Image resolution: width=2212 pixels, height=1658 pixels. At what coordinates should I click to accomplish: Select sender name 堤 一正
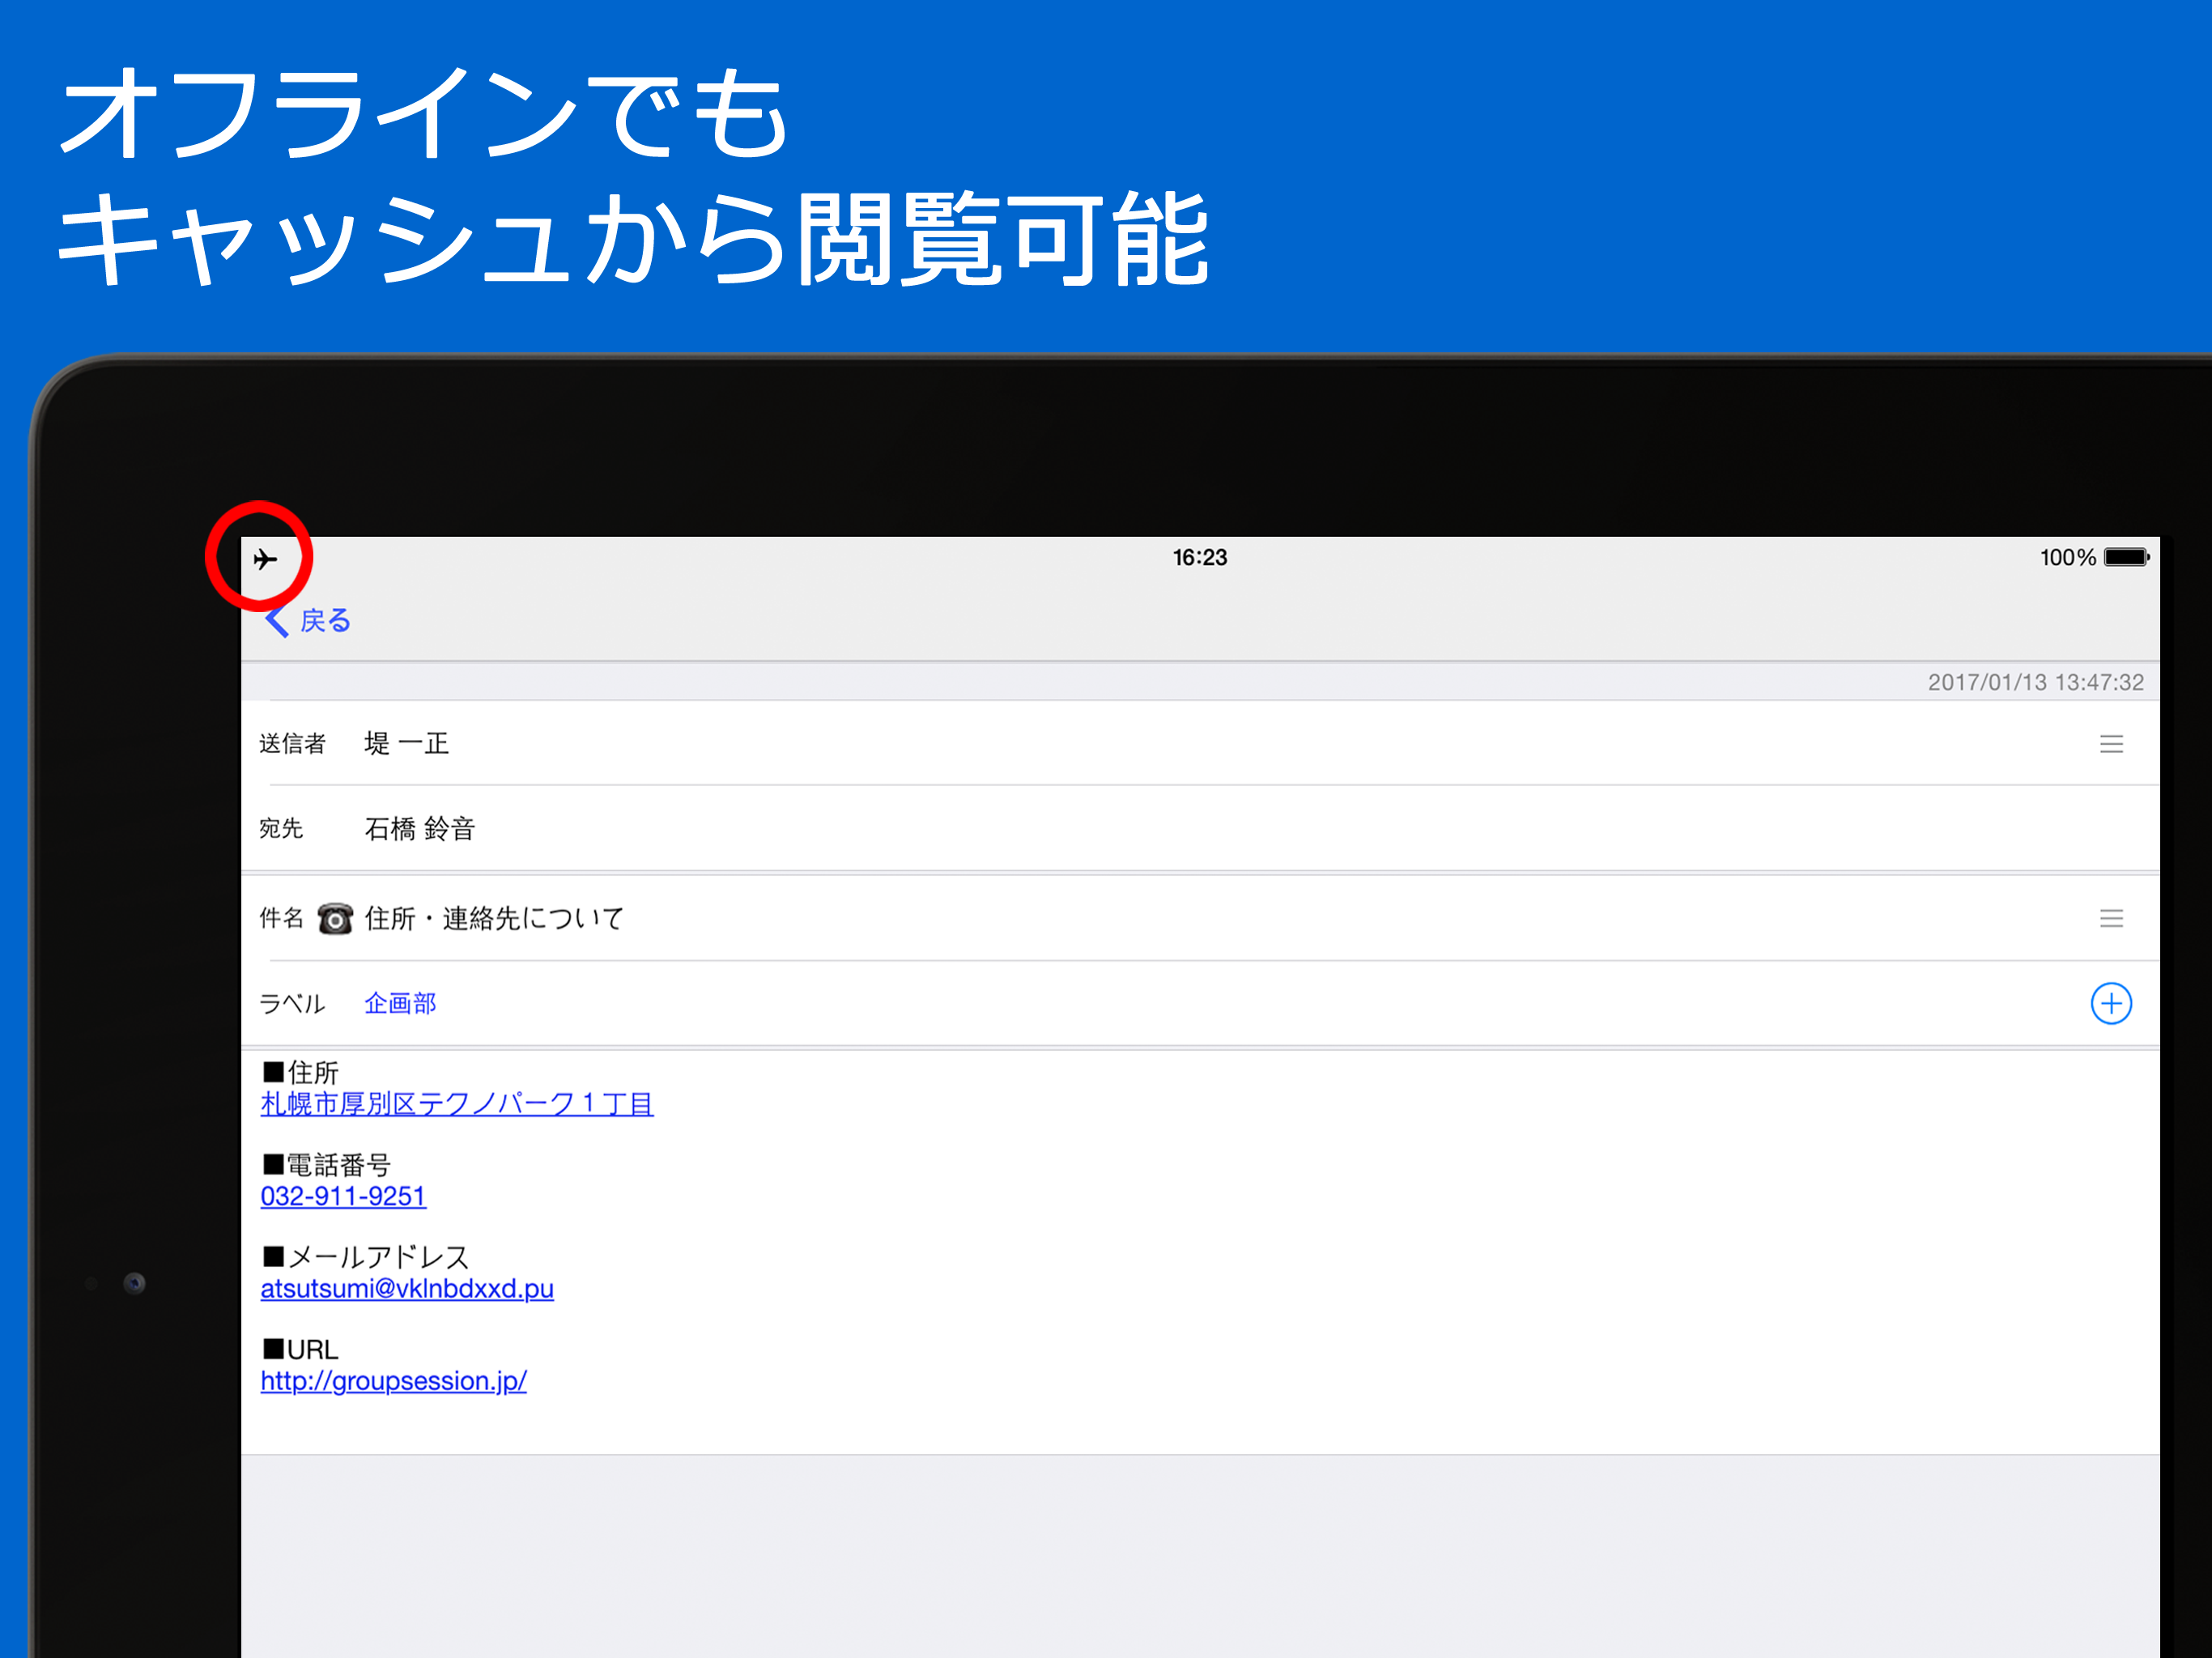406,744
